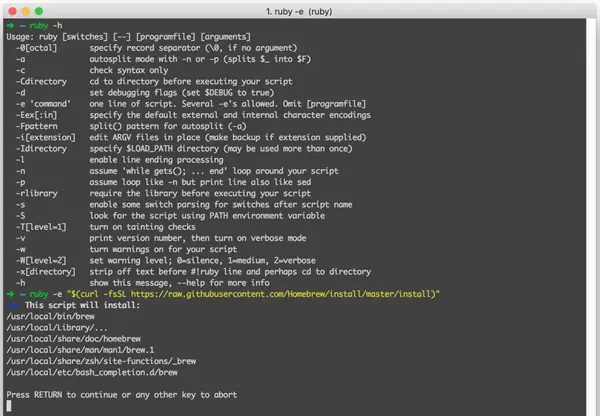The height and width of the screenshot is (416, 600).
Task: Click the blinking block cursor at bottom
Action: tap(9, 406)
